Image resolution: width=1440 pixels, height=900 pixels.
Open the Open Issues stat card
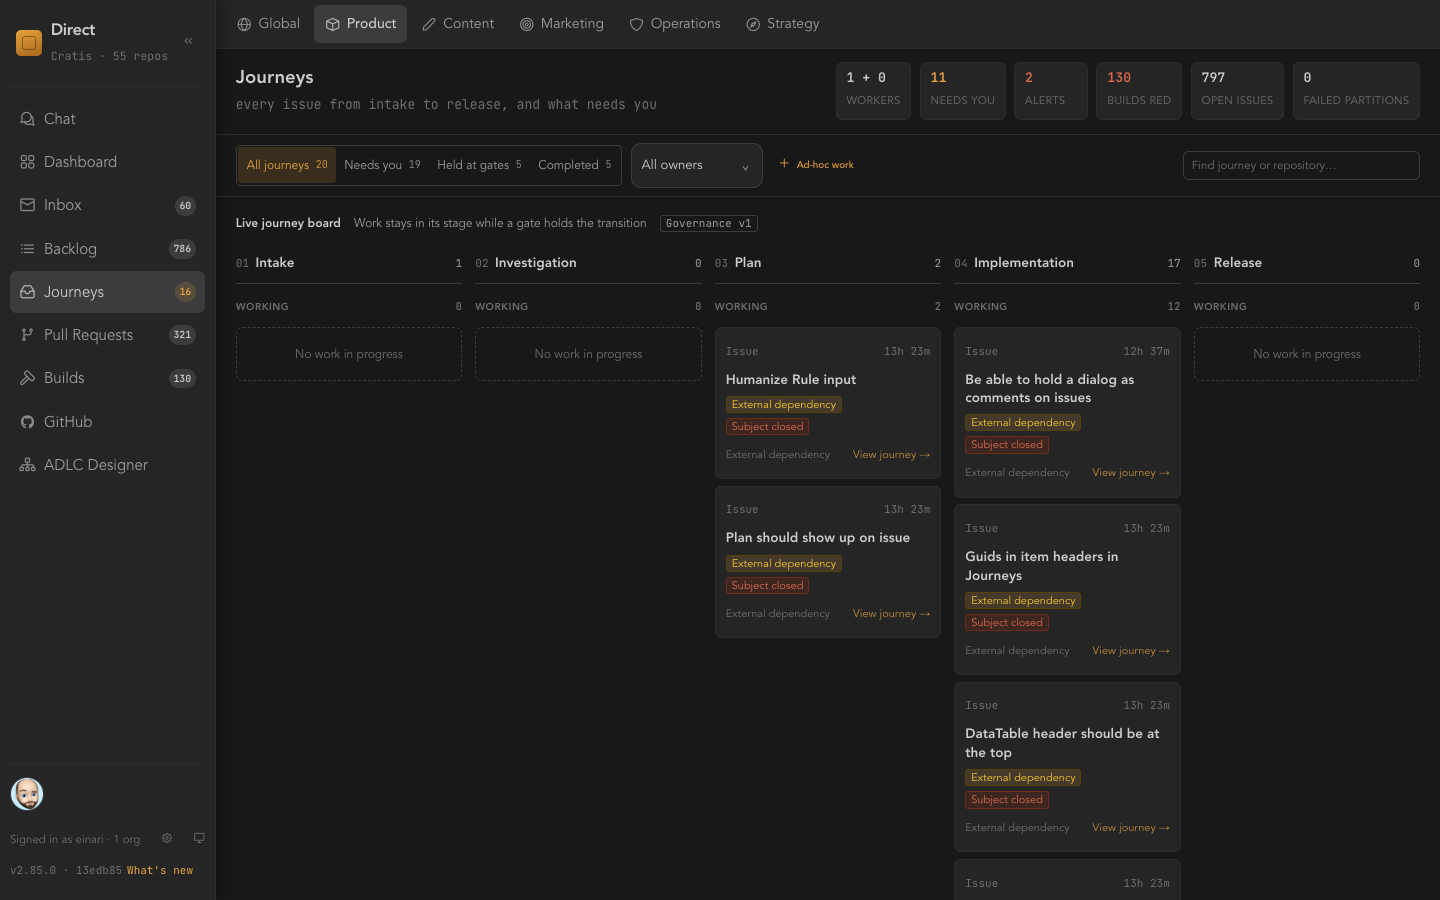coord(1237,91)
